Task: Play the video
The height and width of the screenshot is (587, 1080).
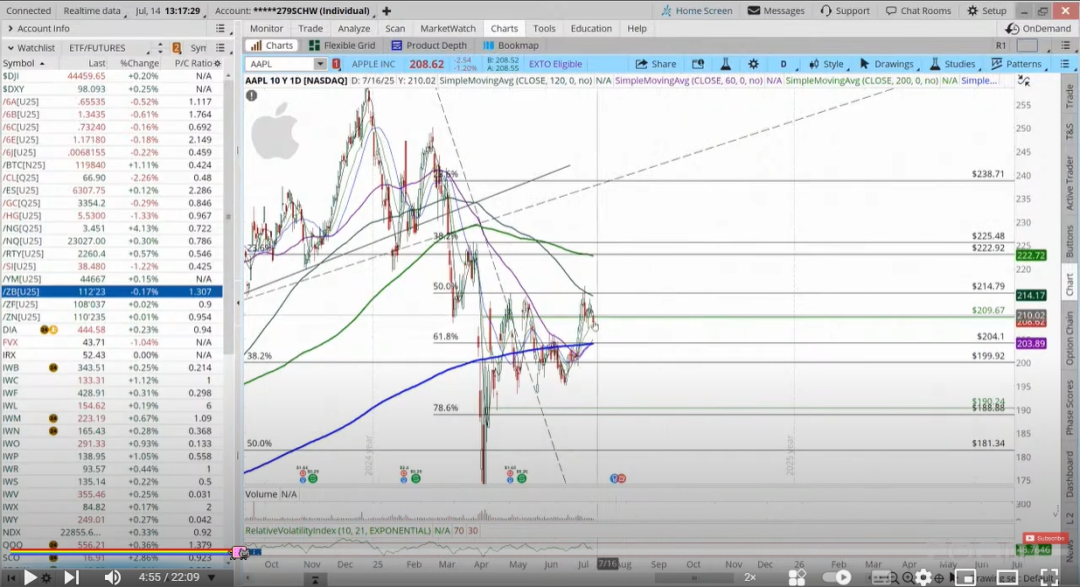Action: click(30, 577)
